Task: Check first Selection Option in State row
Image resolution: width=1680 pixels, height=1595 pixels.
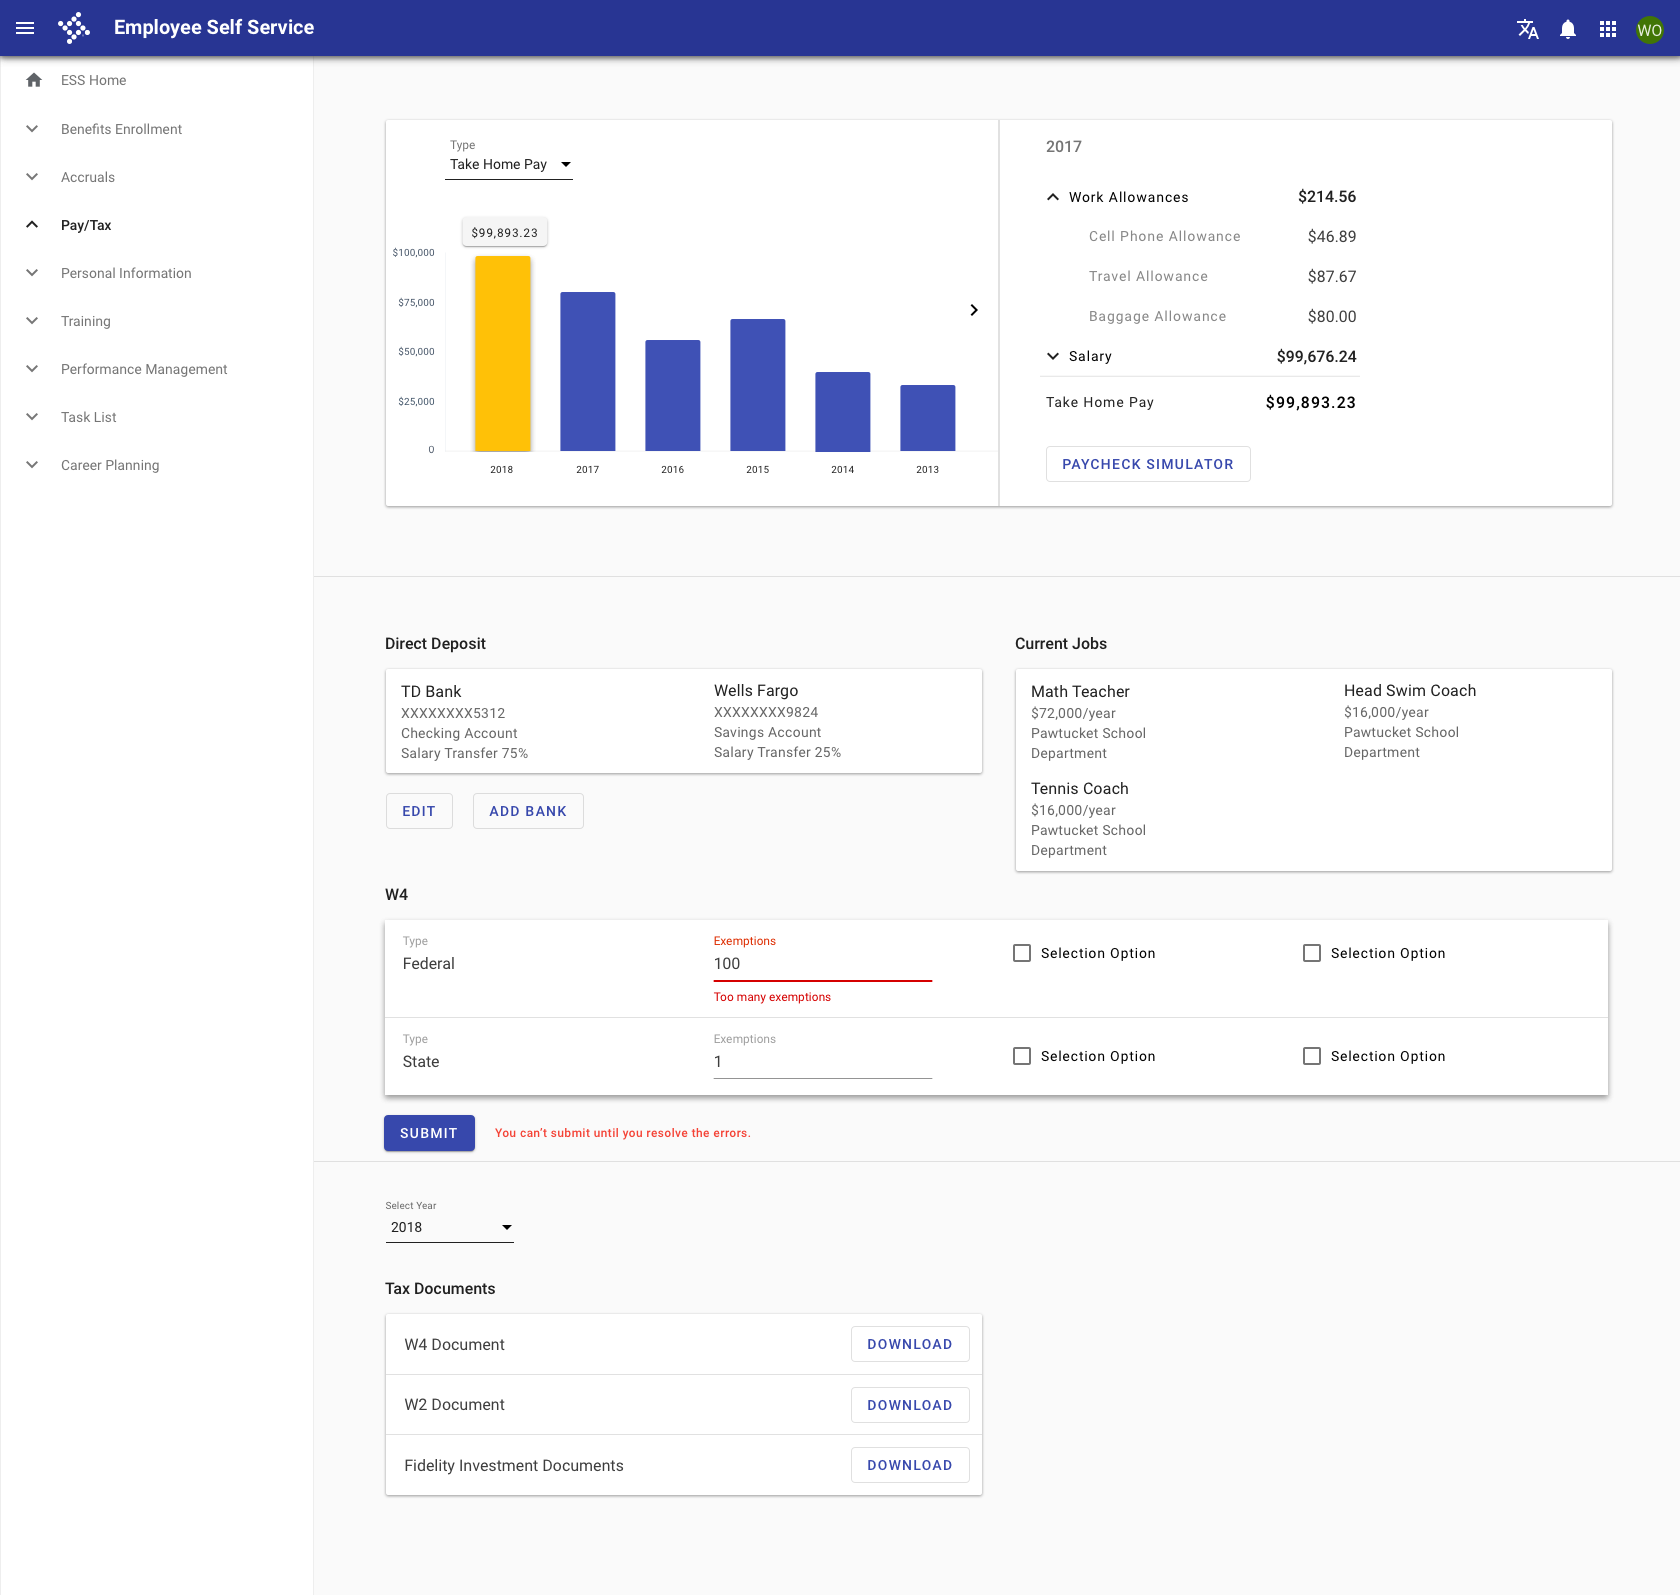Action: pos(1021,1056)
